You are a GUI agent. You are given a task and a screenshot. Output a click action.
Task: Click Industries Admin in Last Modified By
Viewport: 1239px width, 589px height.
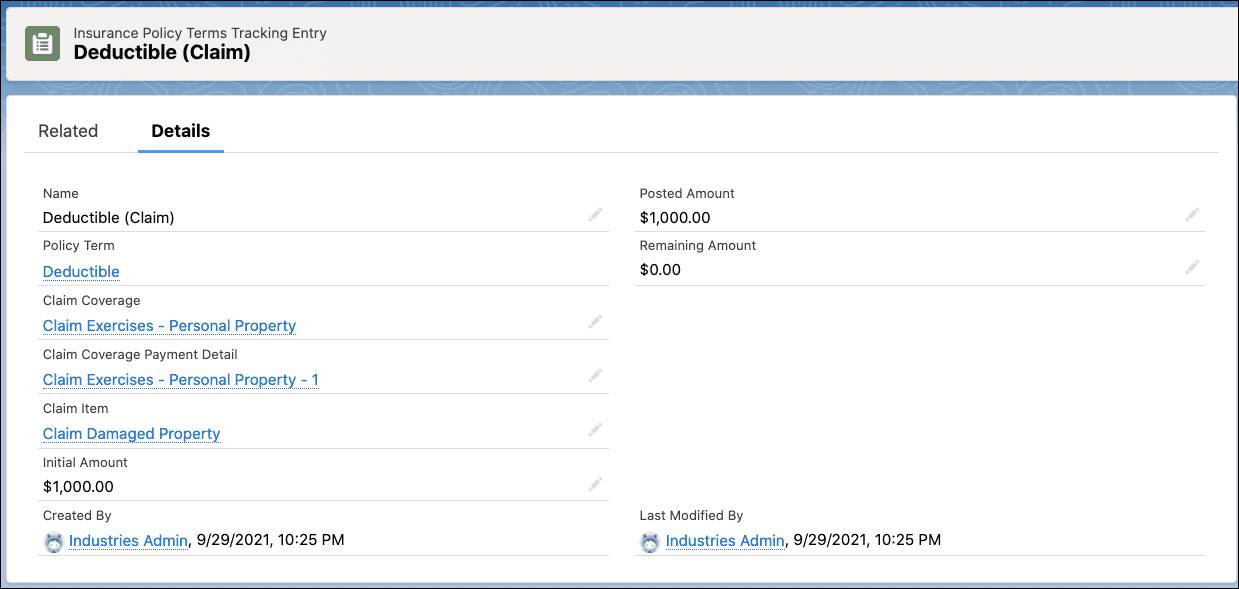[726, 540]
